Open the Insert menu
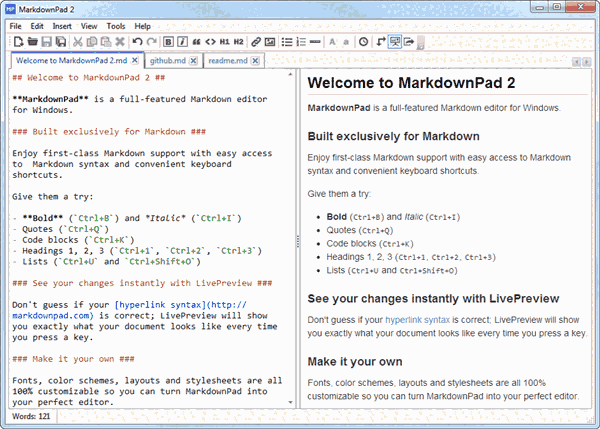 pyautogui.click(x=62, y=26)
